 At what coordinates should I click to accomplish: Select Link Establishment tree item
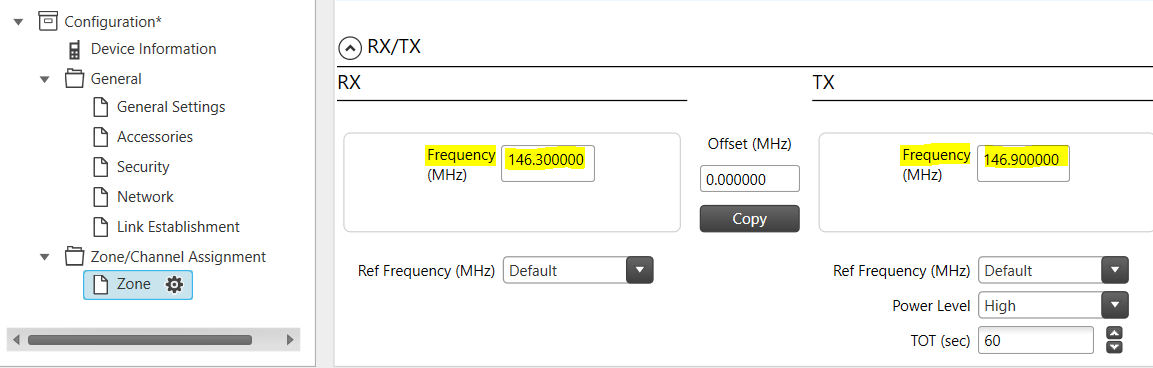(166, 227)
